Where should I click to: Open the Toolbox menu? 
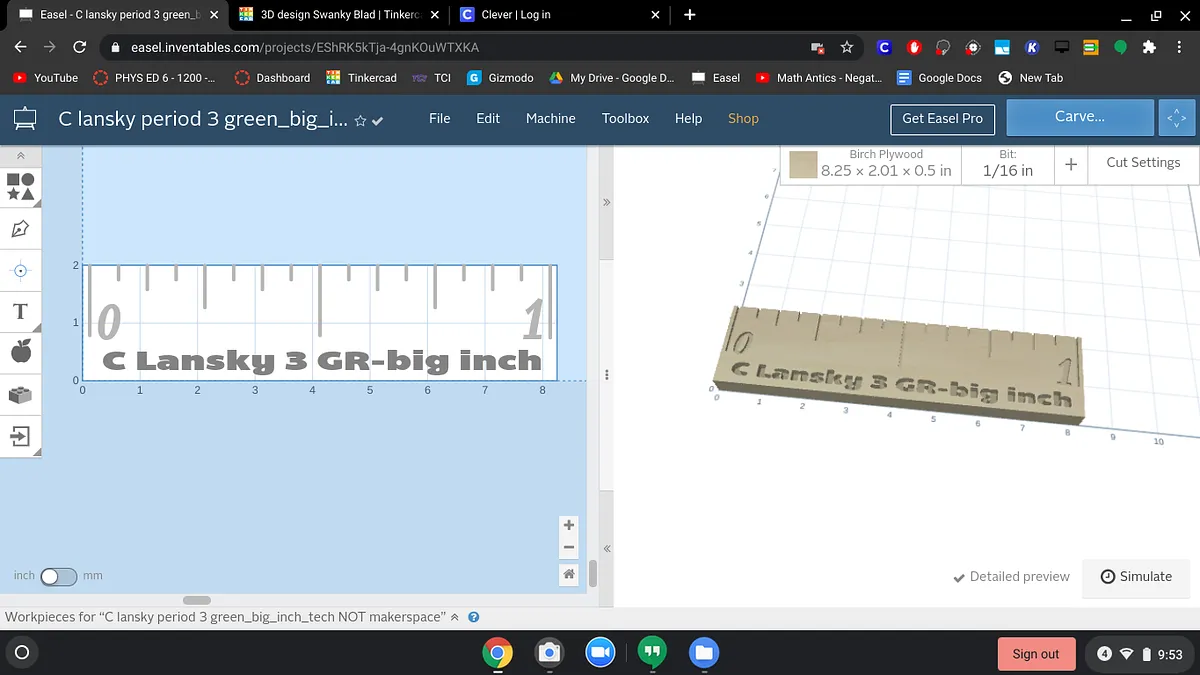coord(625,118)
